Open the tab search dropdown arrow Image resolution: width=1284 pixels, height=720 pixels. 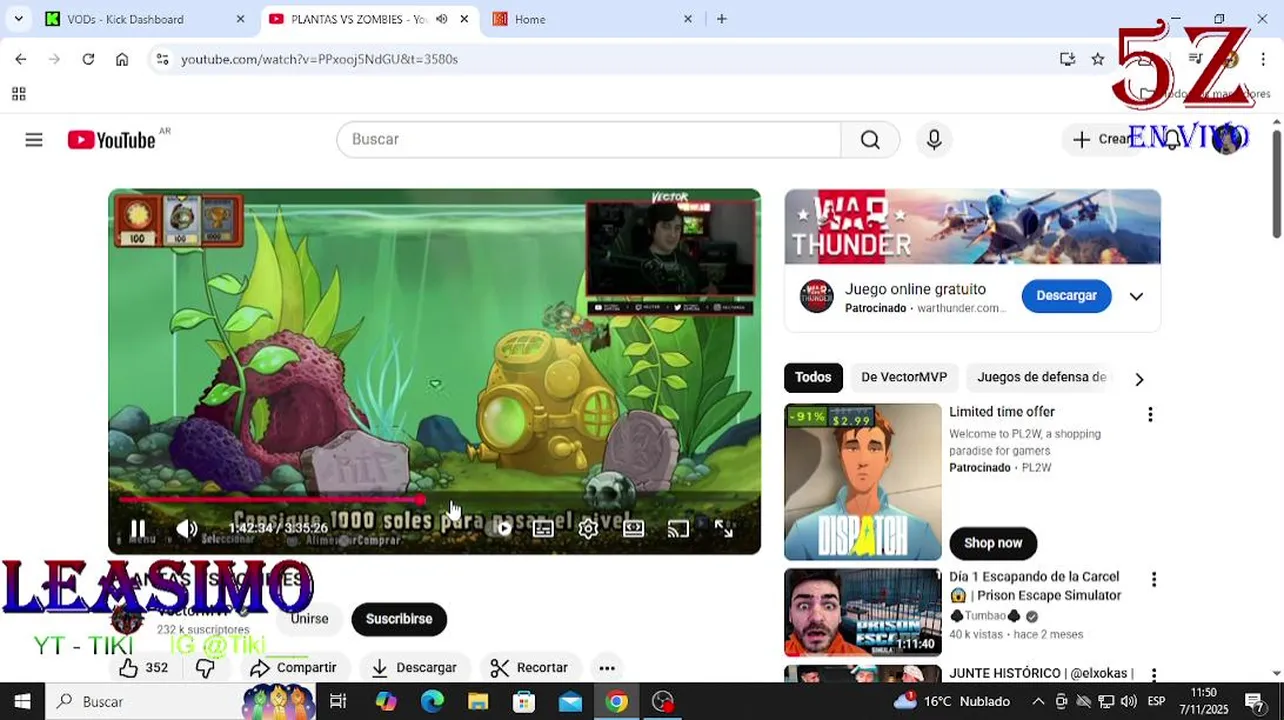pos(18,19)
